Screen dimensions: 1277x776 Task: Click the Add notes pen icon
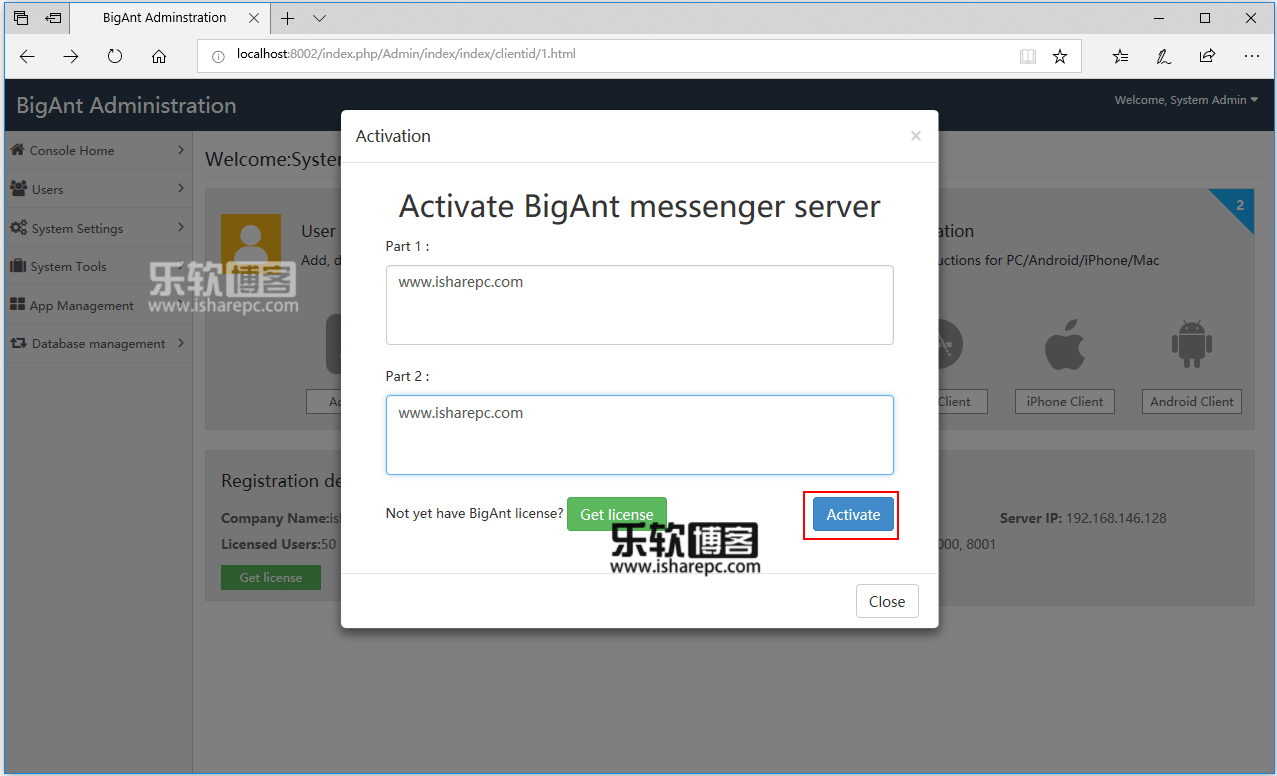1164,57
